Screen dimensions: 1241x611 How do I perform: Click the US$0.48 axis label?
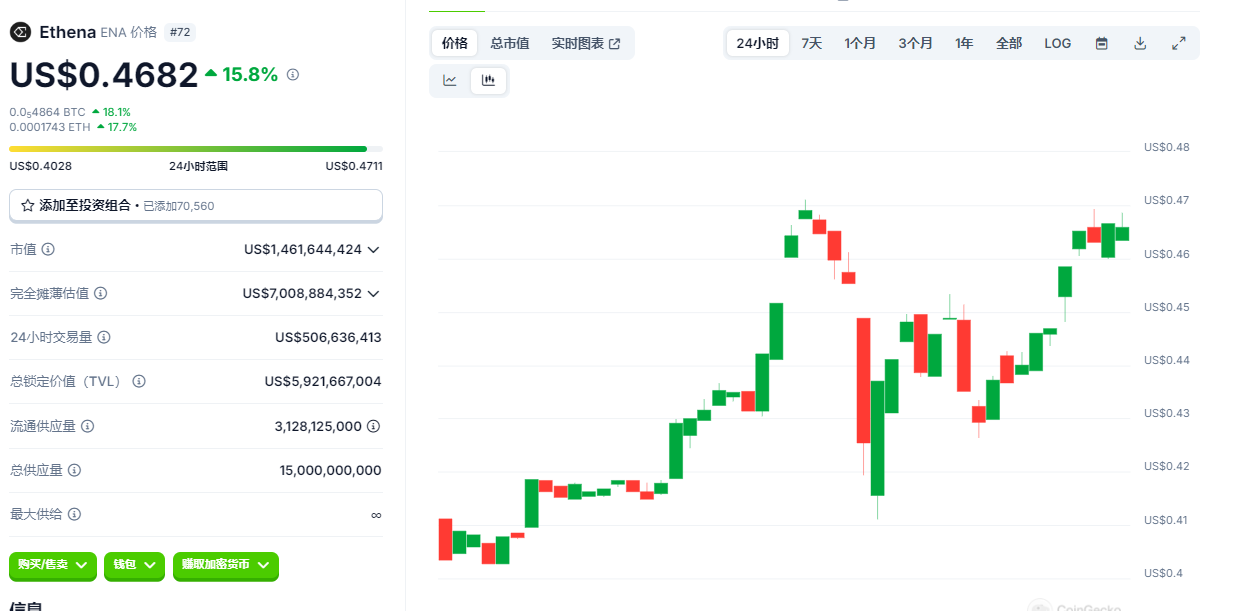pos(1167,147)
